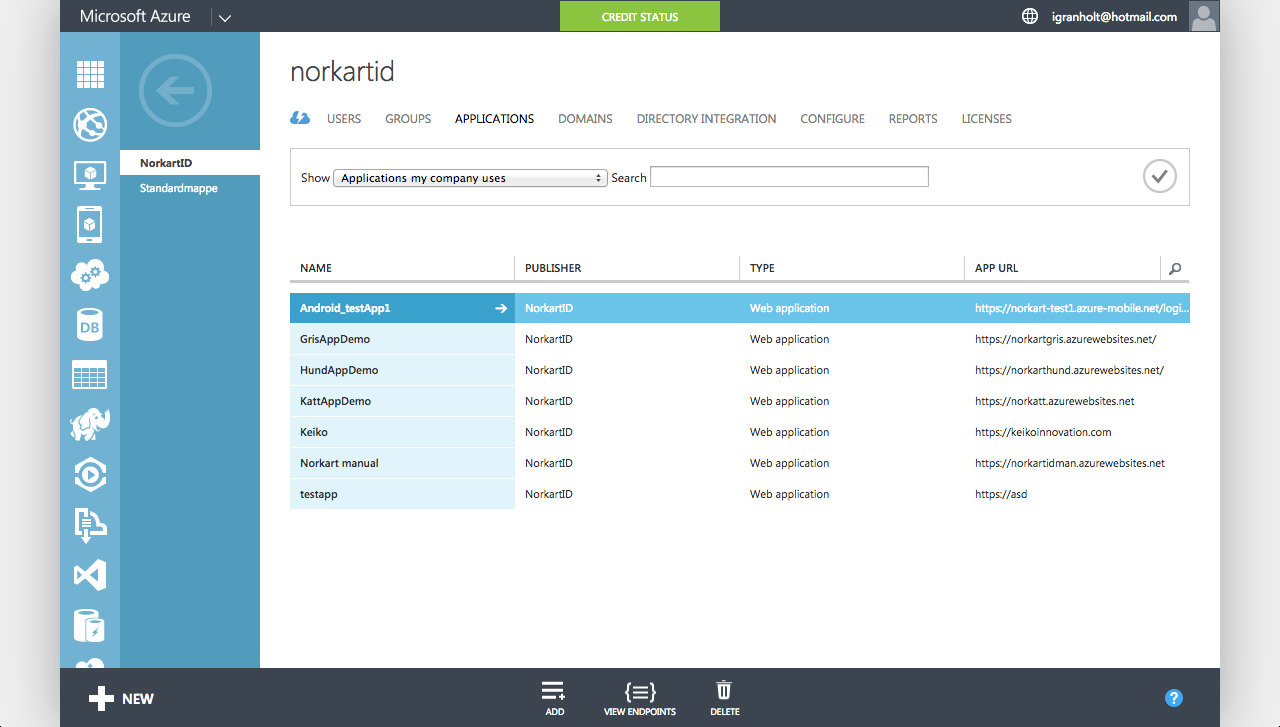
Task: Open the Websites globe icon in sidebar
Action: pos(90,125)
